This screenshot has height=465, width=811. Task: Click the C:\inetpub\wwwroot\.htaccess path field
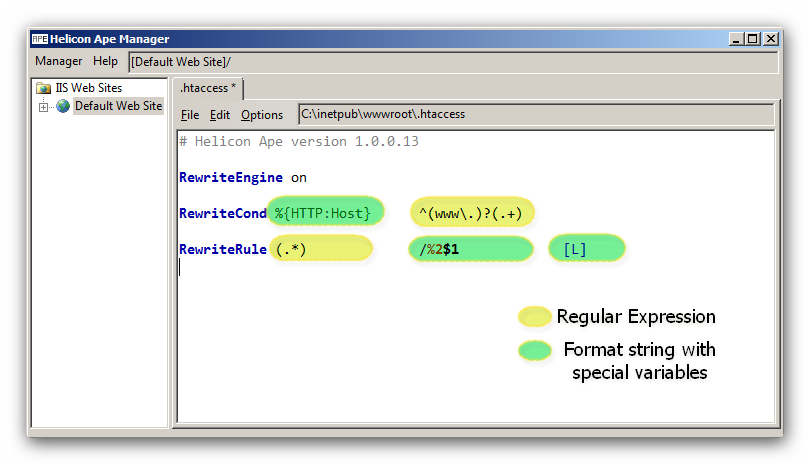point(536,114)
